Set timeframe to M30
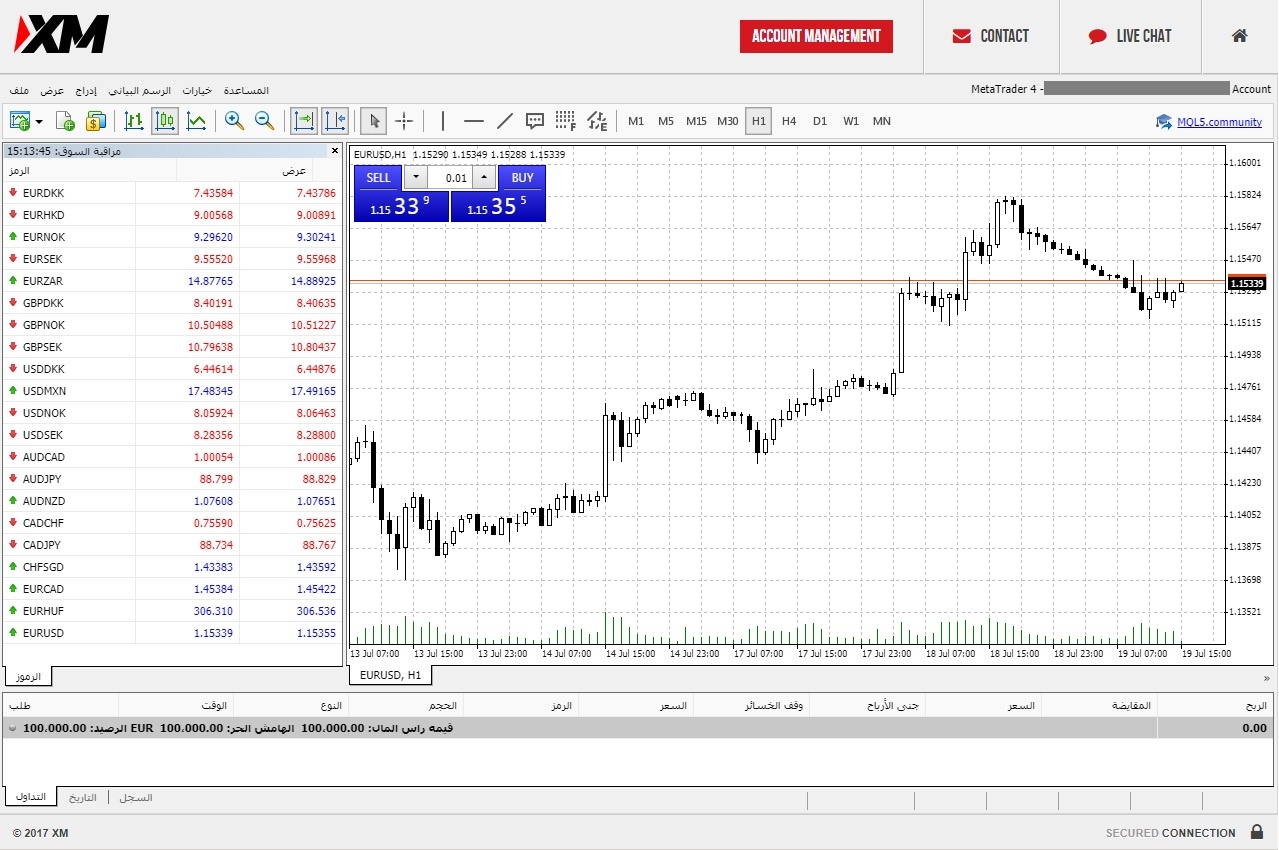The image size is (1279, 850). (728, 121)
